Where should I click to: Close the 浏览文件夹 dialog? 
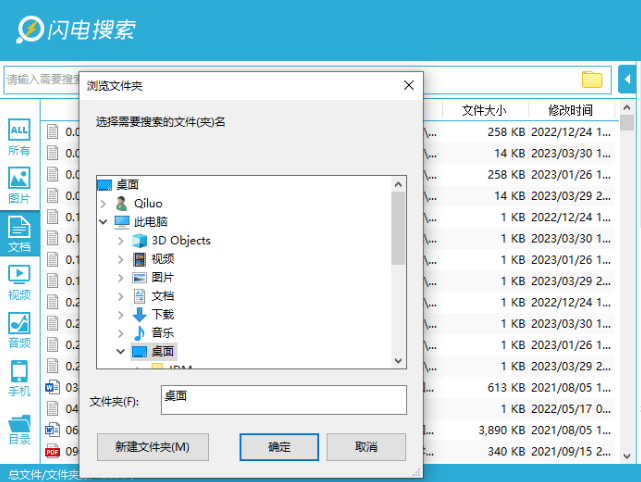point(409,85)
